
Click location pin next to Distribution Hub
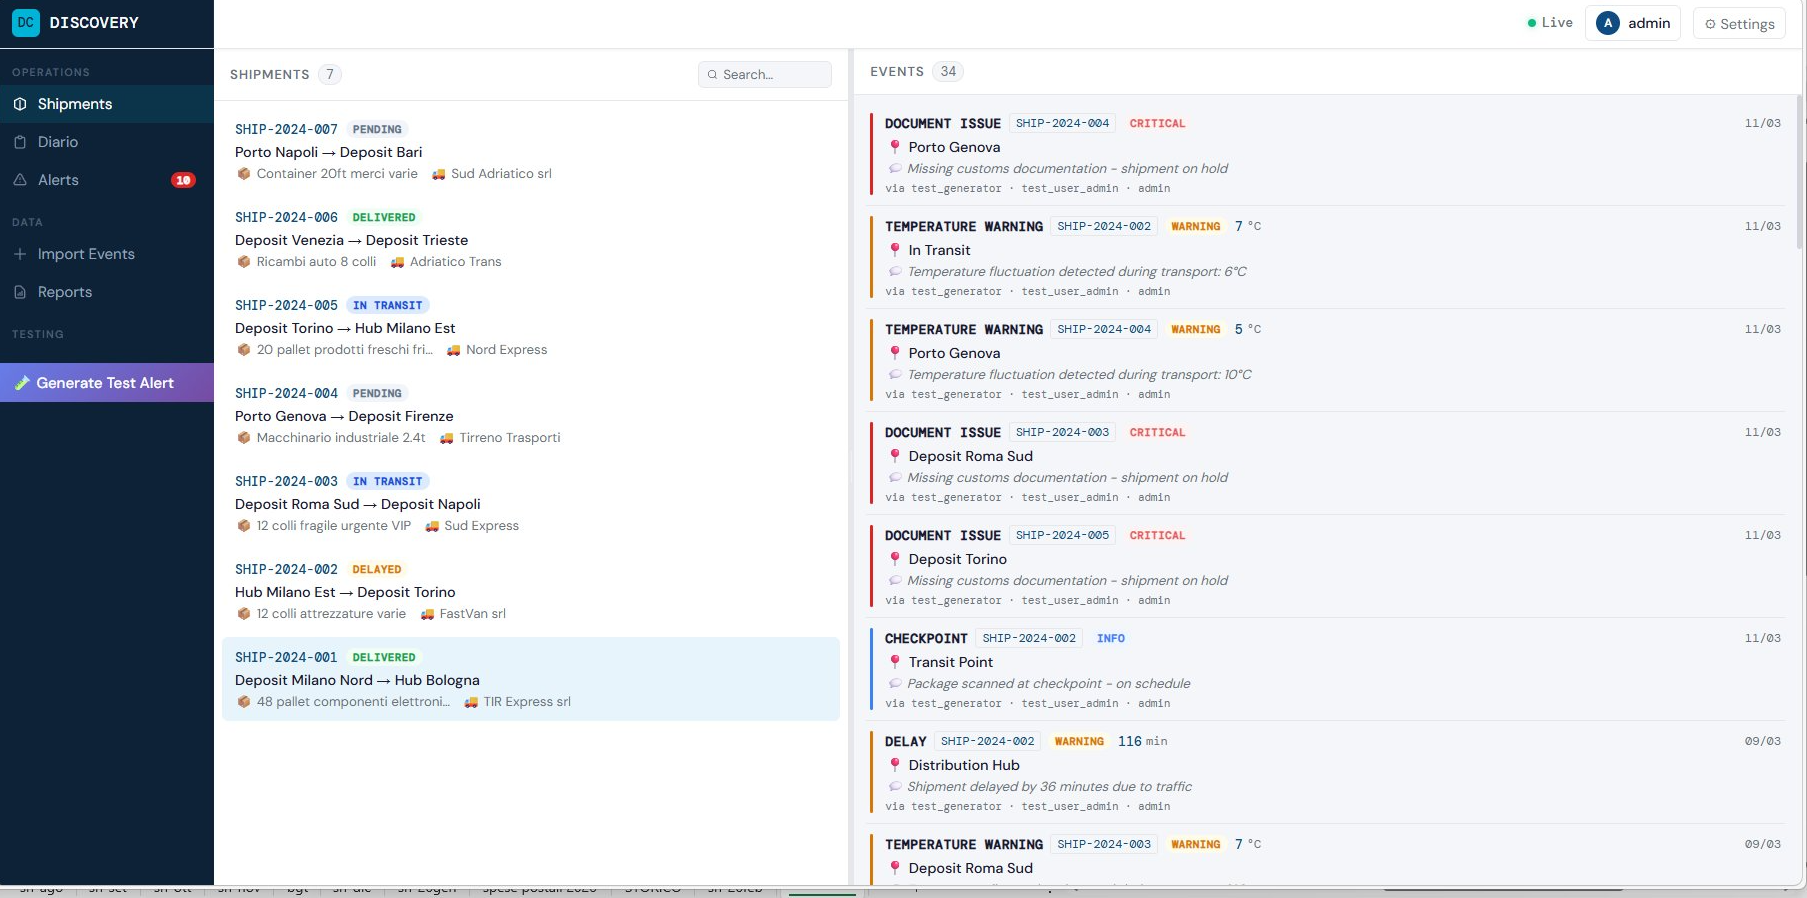895,765
